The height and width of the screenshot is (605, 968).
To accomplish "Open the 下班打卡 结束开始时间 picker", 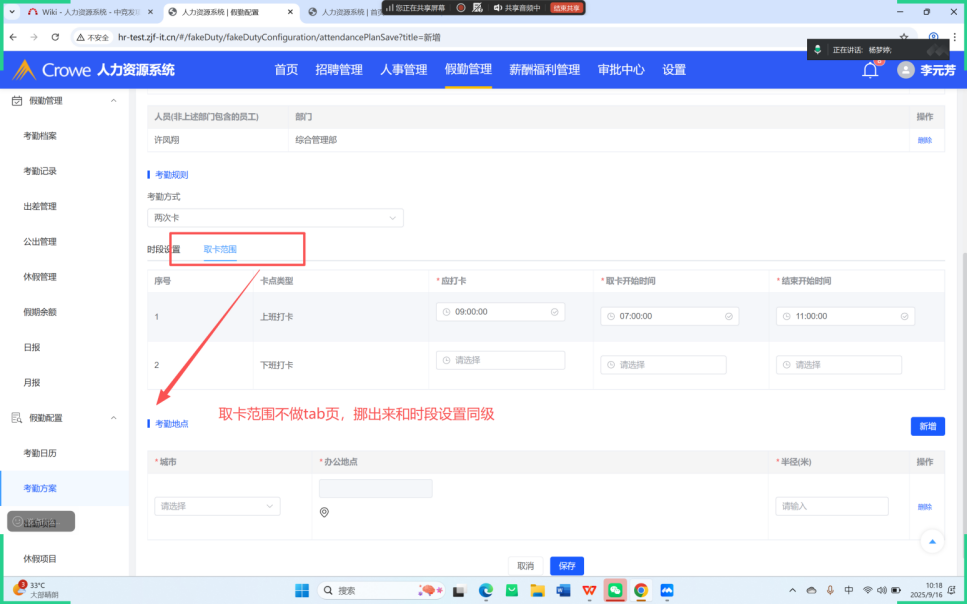I will point(838,365).
